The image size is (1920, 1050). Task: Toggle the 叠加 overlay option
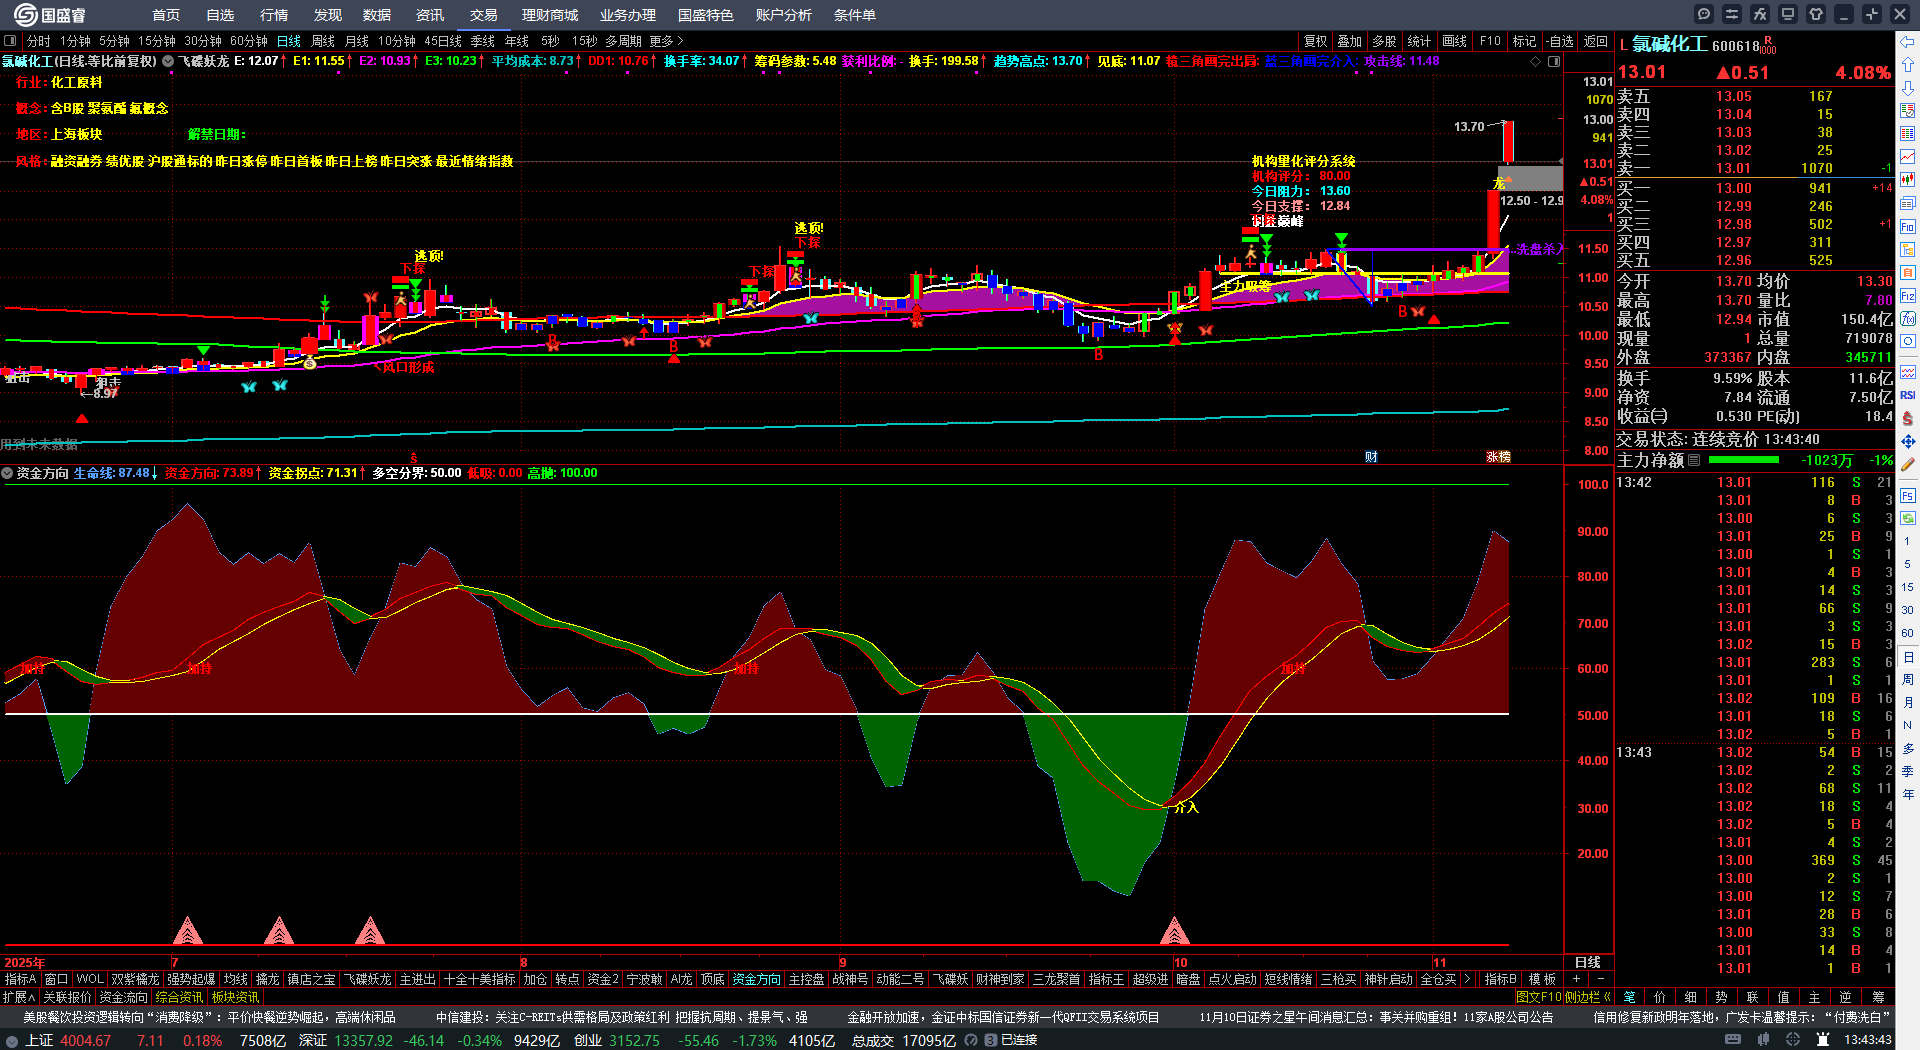point(1349,41)
